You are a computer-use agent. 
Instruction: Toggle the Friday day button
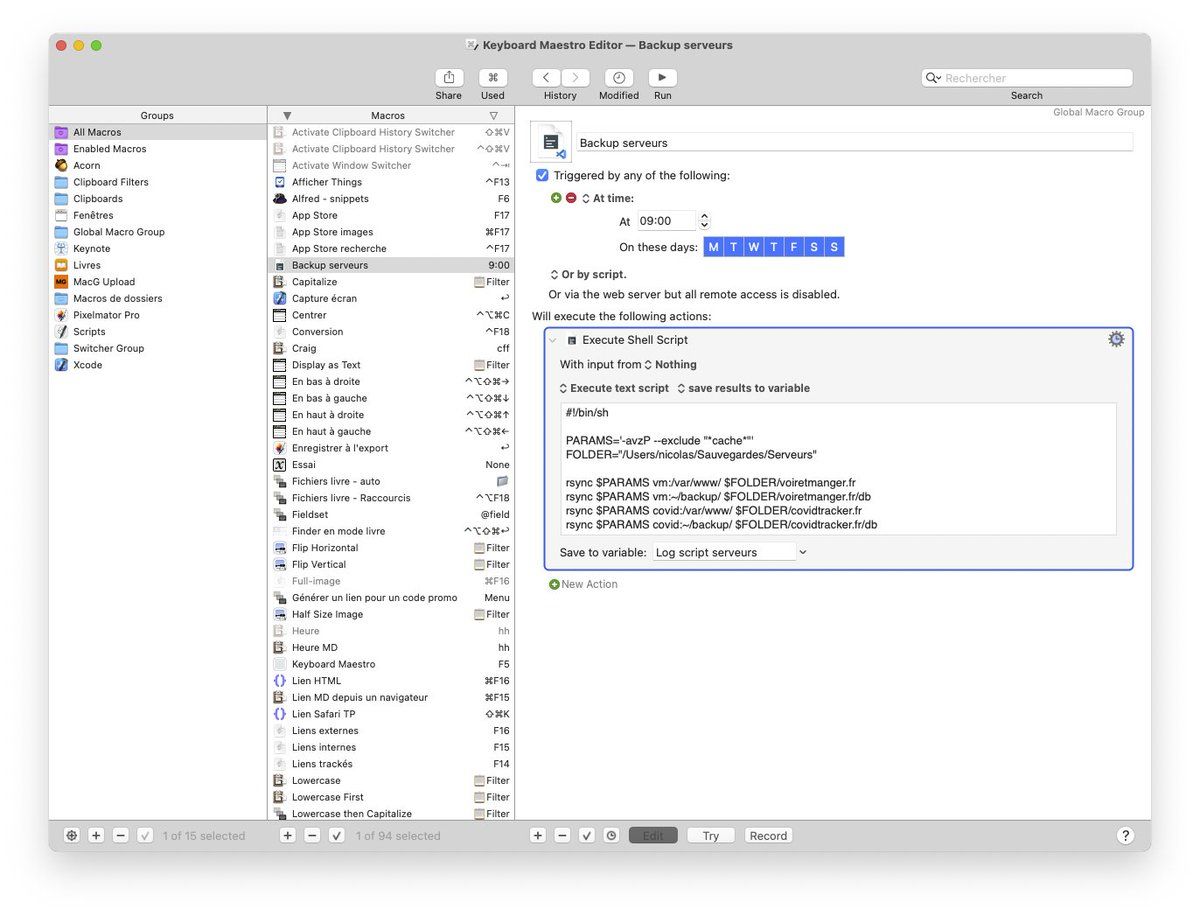(793, 247)
